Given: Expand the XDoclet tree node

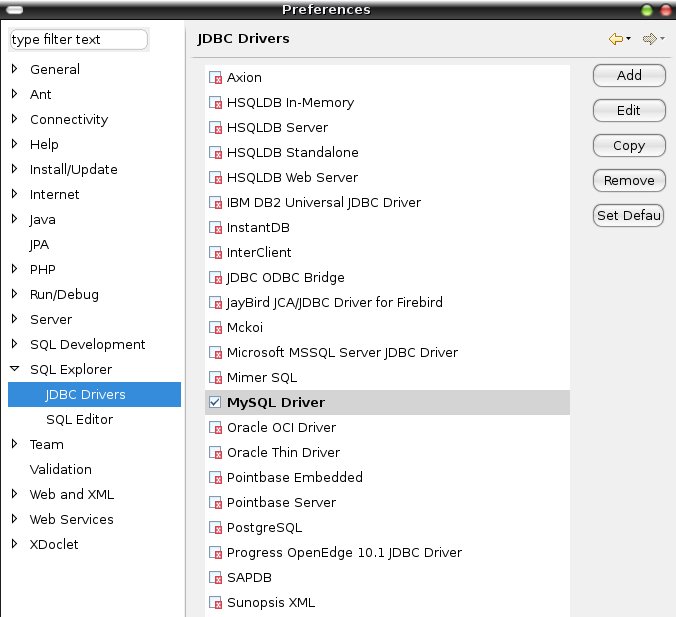Looking at the screenshot, I should [x=14, y=544].
